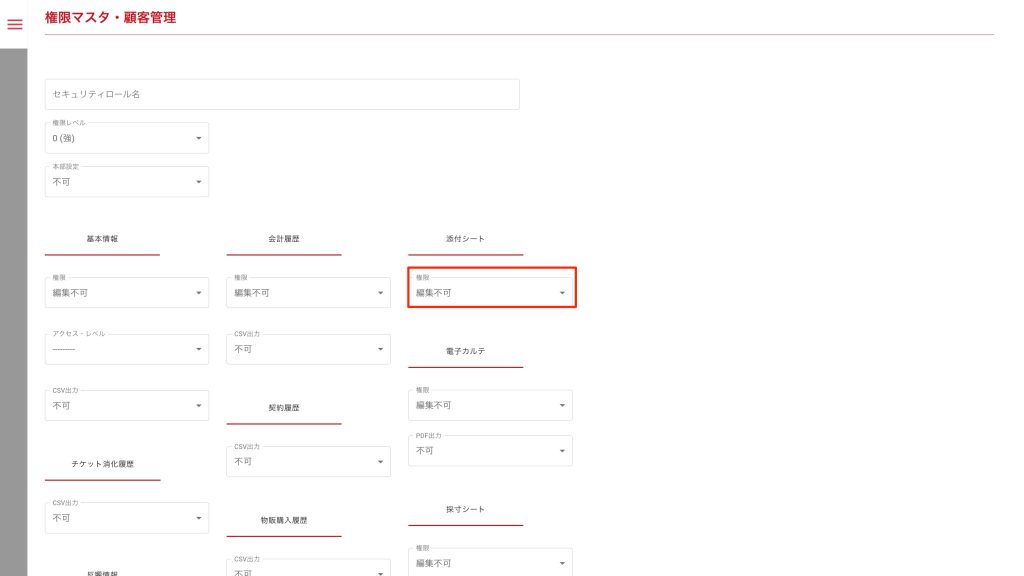Click the 権限マスタ・顧客管理 page title
Screen dimensions: 1024x576
tap(110, 17)
